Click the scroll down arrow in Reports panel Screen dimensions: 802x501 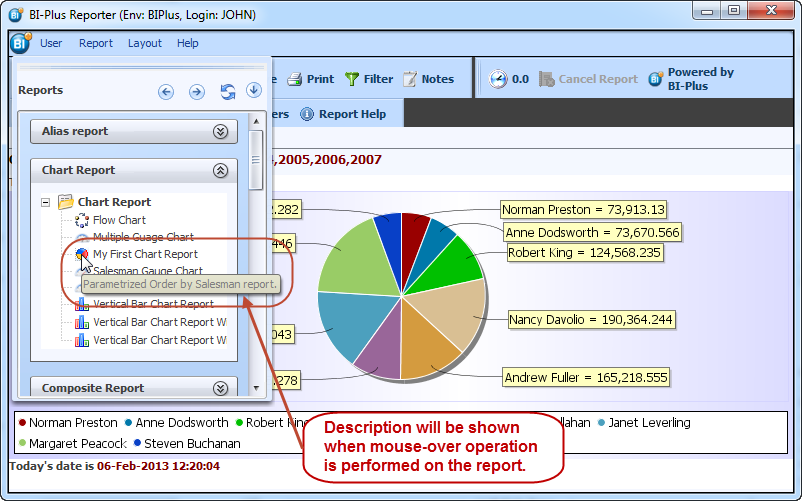pyautogui.click(x=256, y=387)
